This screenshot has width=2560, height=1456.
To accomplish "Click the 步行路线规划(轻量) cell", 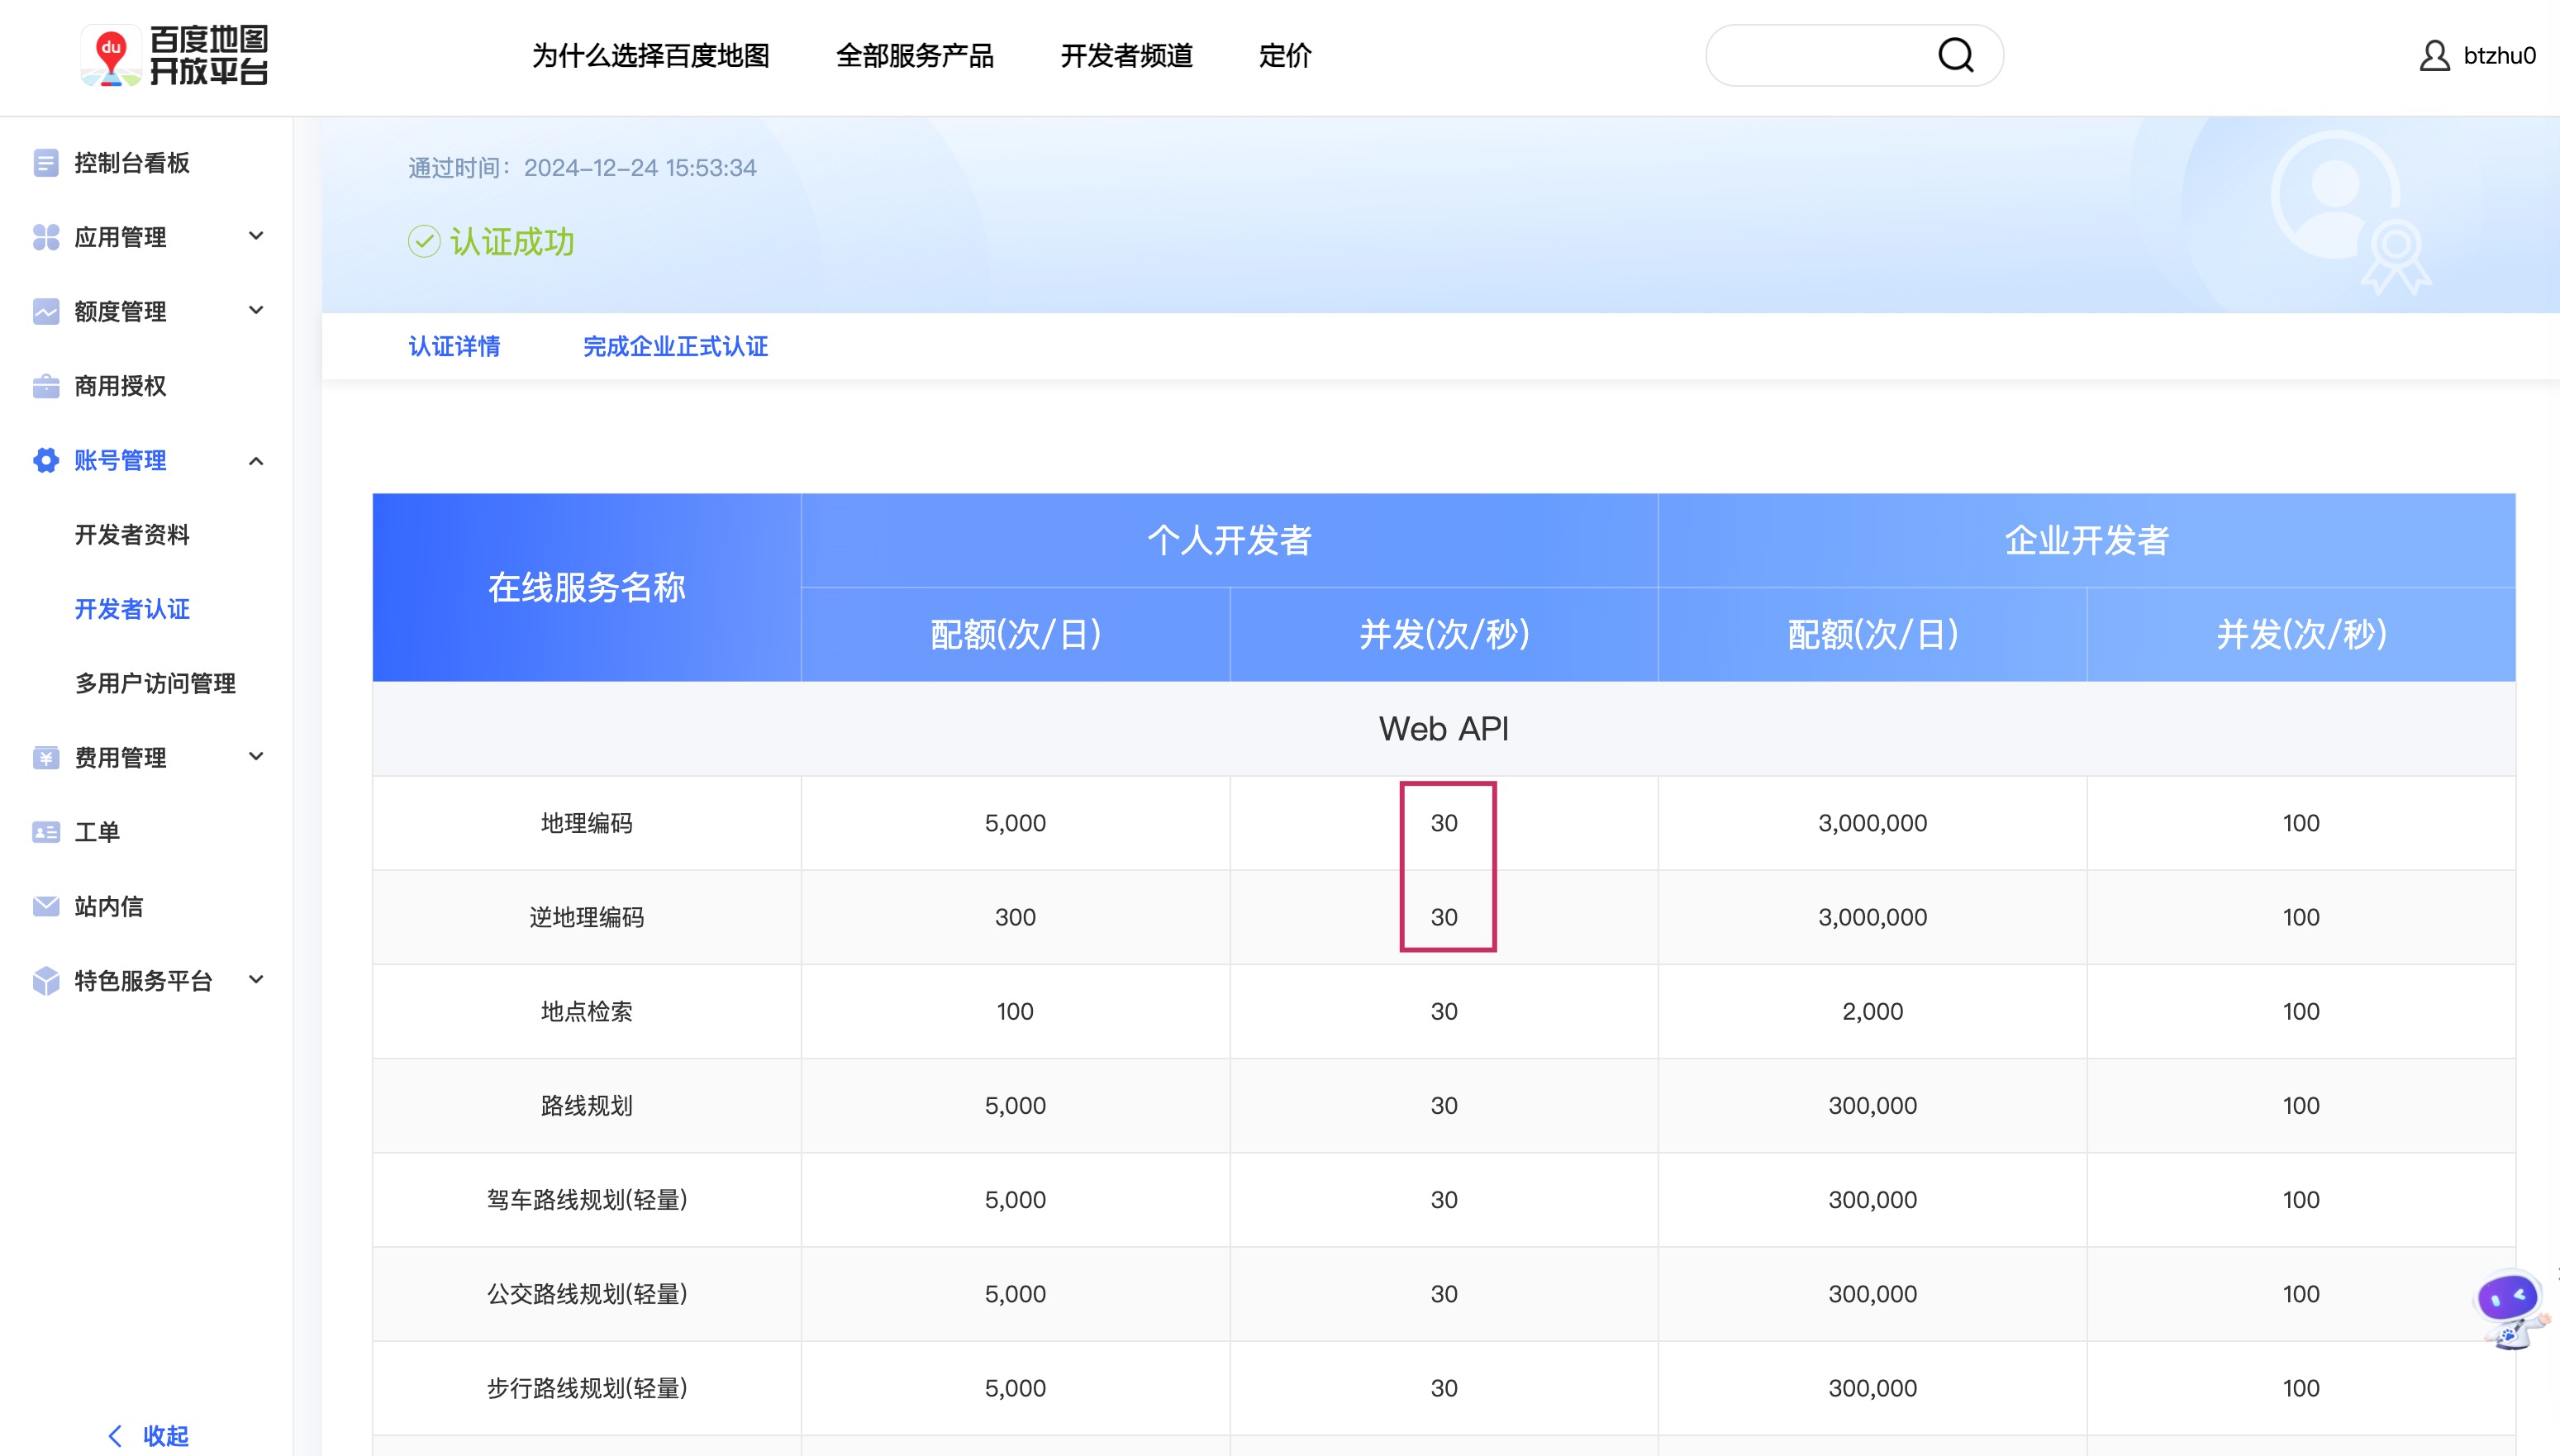I will (x=587, y=1388).
